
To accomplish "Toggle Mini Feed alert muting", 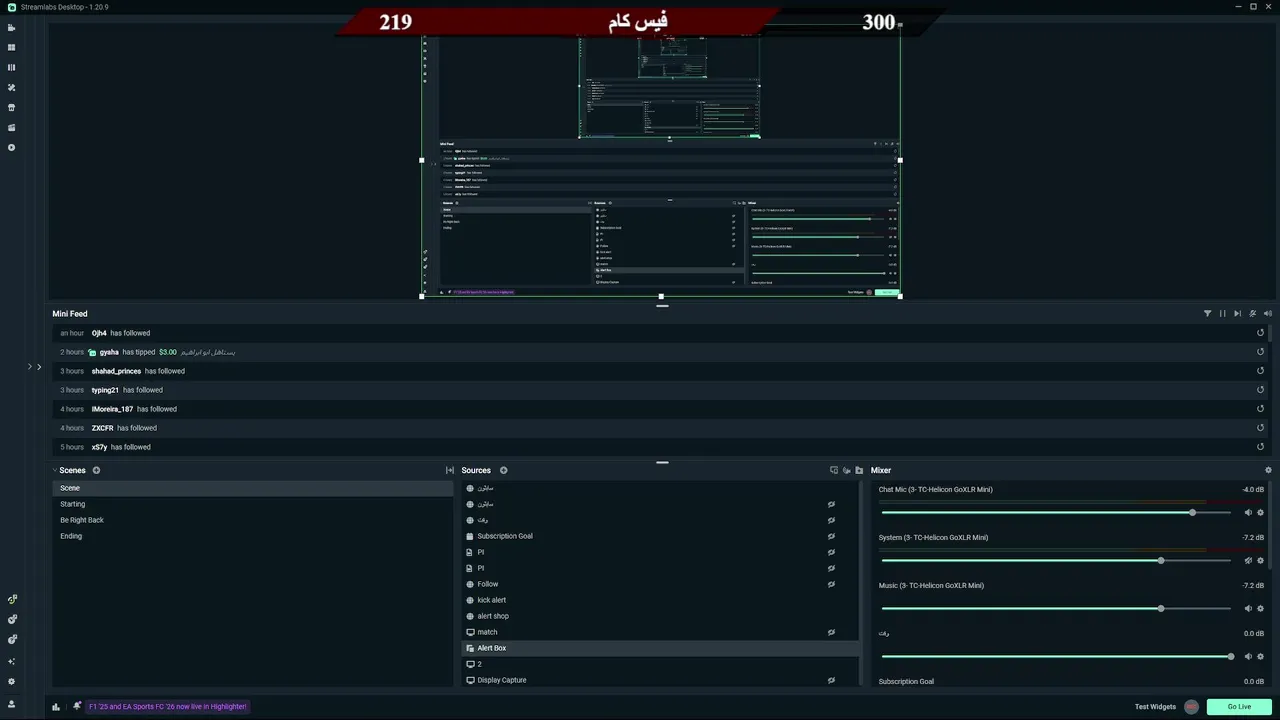I will pos(1253,313).
